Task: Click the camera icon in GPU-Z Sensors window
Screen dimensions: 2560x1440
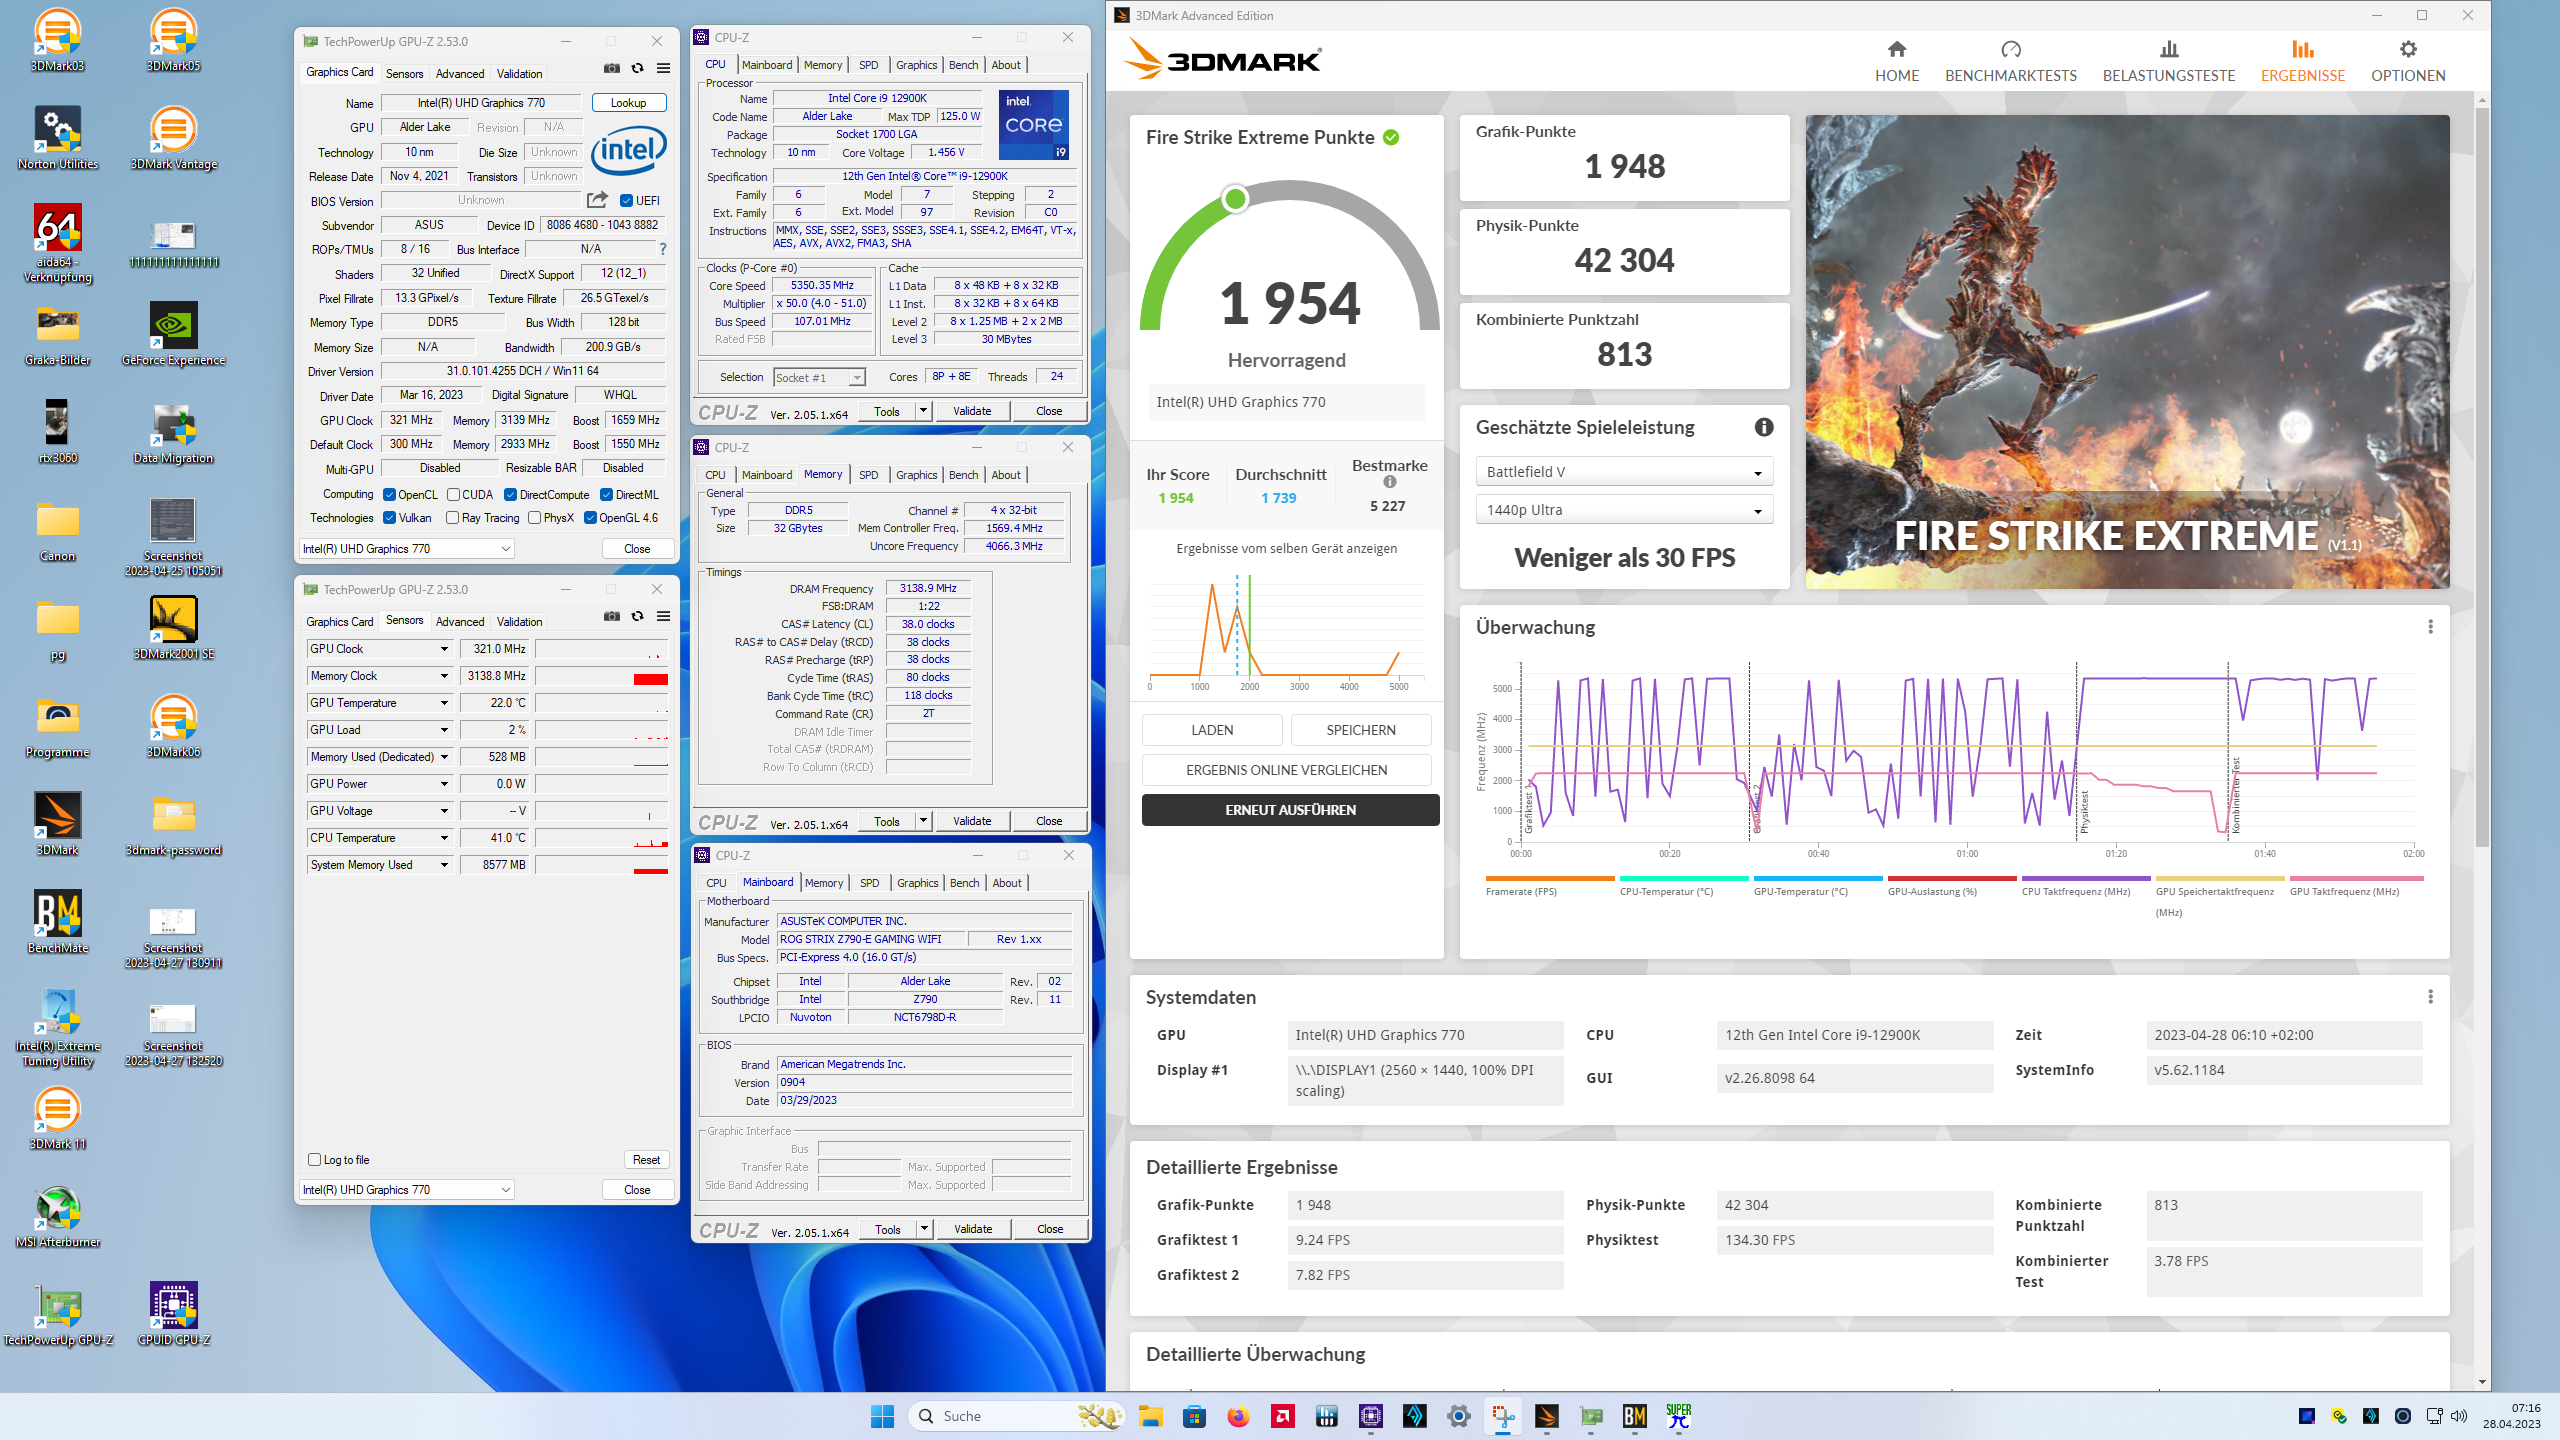Action: pos(612,616)
